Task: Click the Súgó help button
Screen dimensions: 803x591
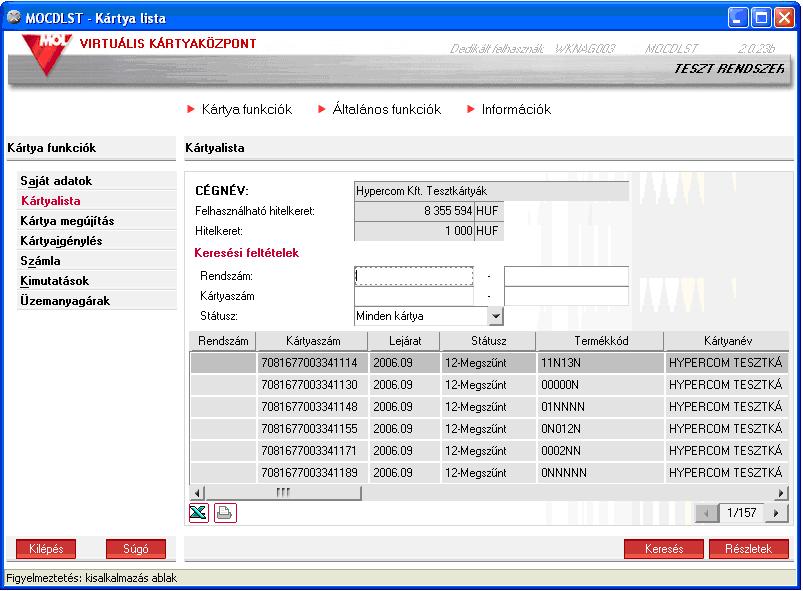Action: [136, 549]
